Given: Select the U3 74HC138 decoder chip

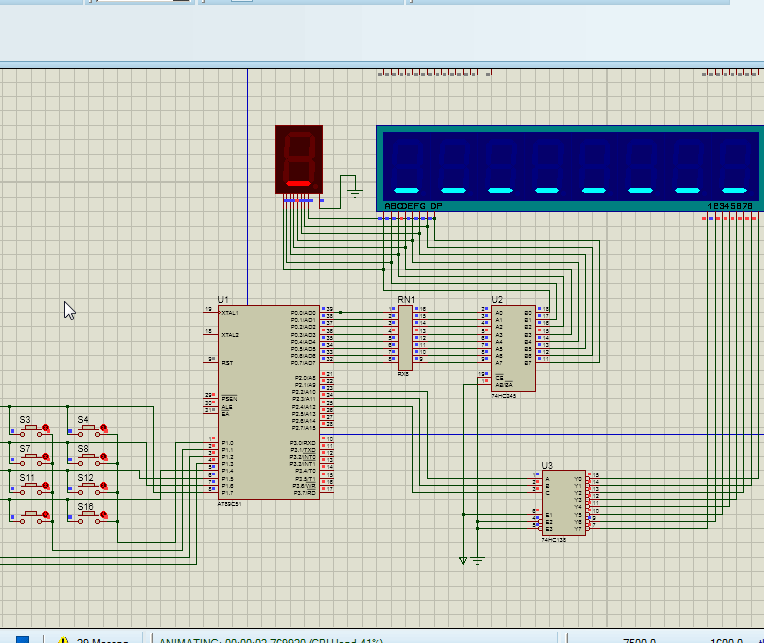Looking at the screenshot, I should pos(564,503).
